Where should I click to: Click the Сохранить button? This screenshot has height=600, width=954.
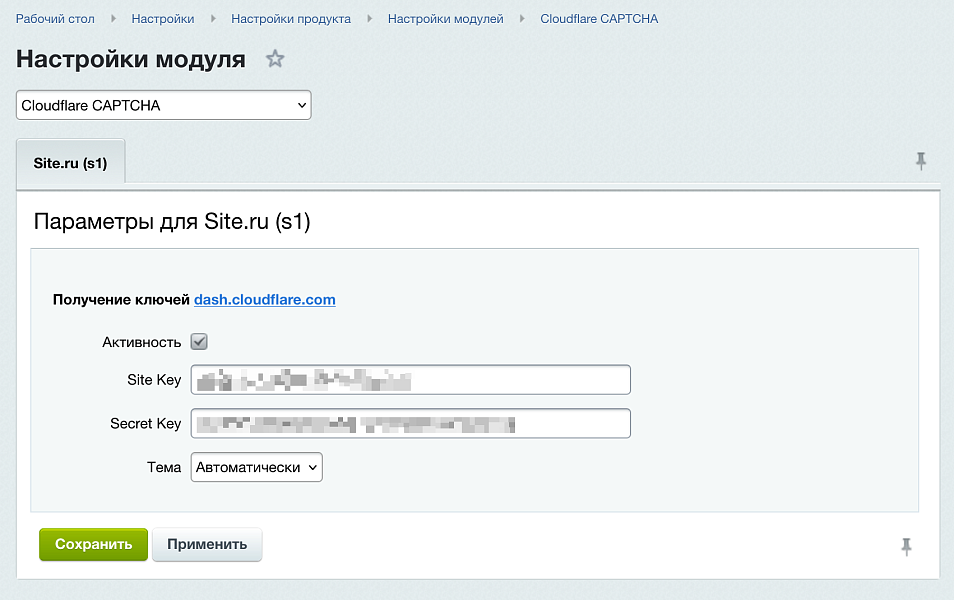tap(92, 544)
